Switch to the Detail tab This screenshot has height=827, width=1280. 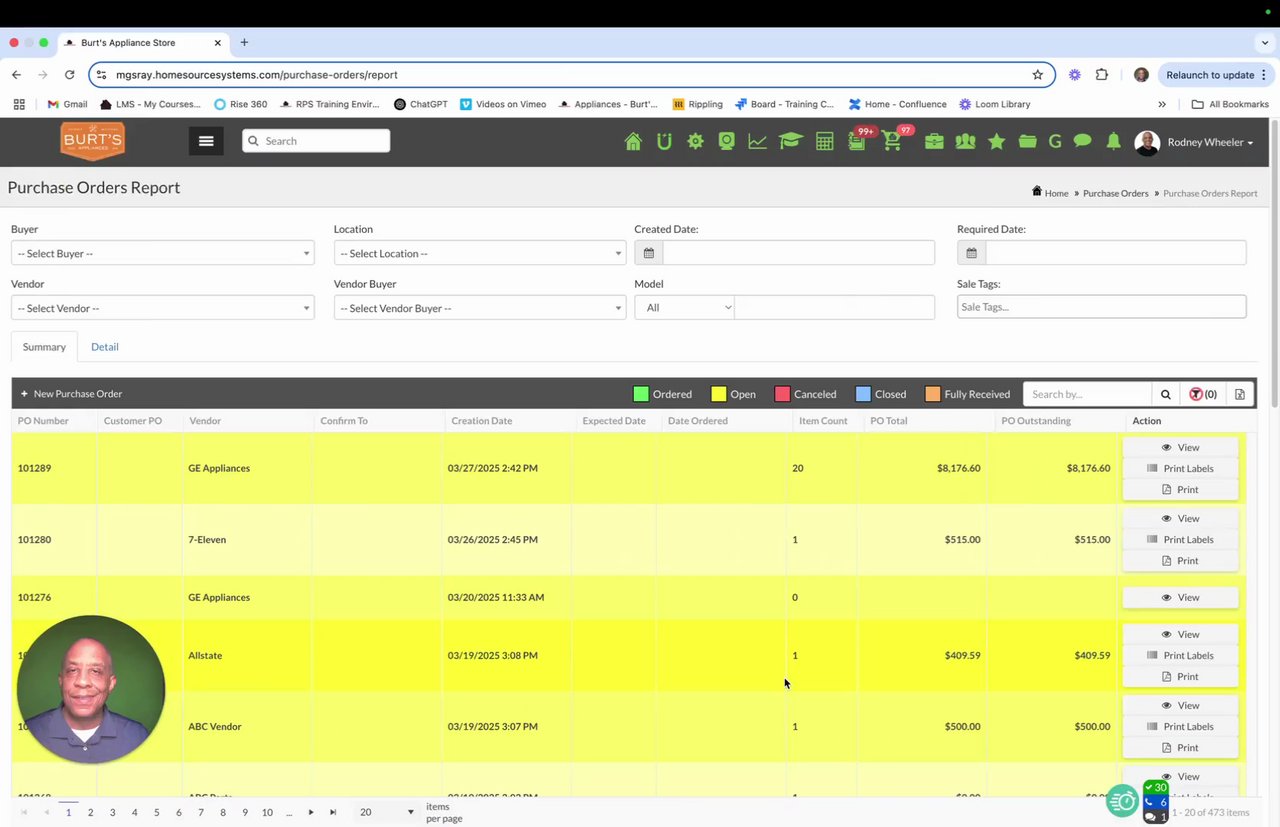[105, 347]
